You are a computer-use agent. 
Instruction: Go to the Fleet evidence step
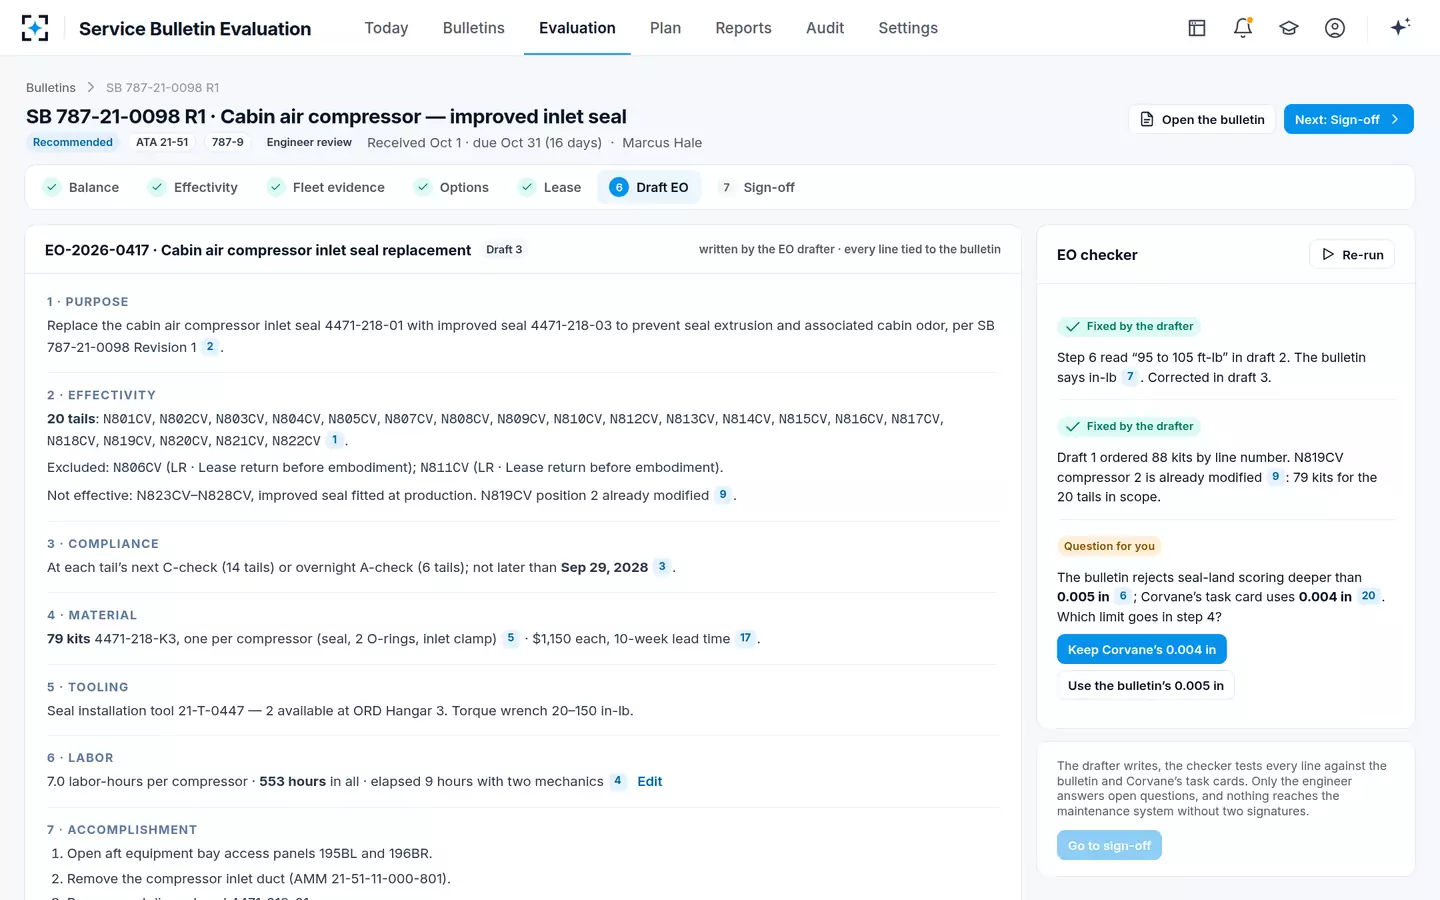[x=326, y=187]
